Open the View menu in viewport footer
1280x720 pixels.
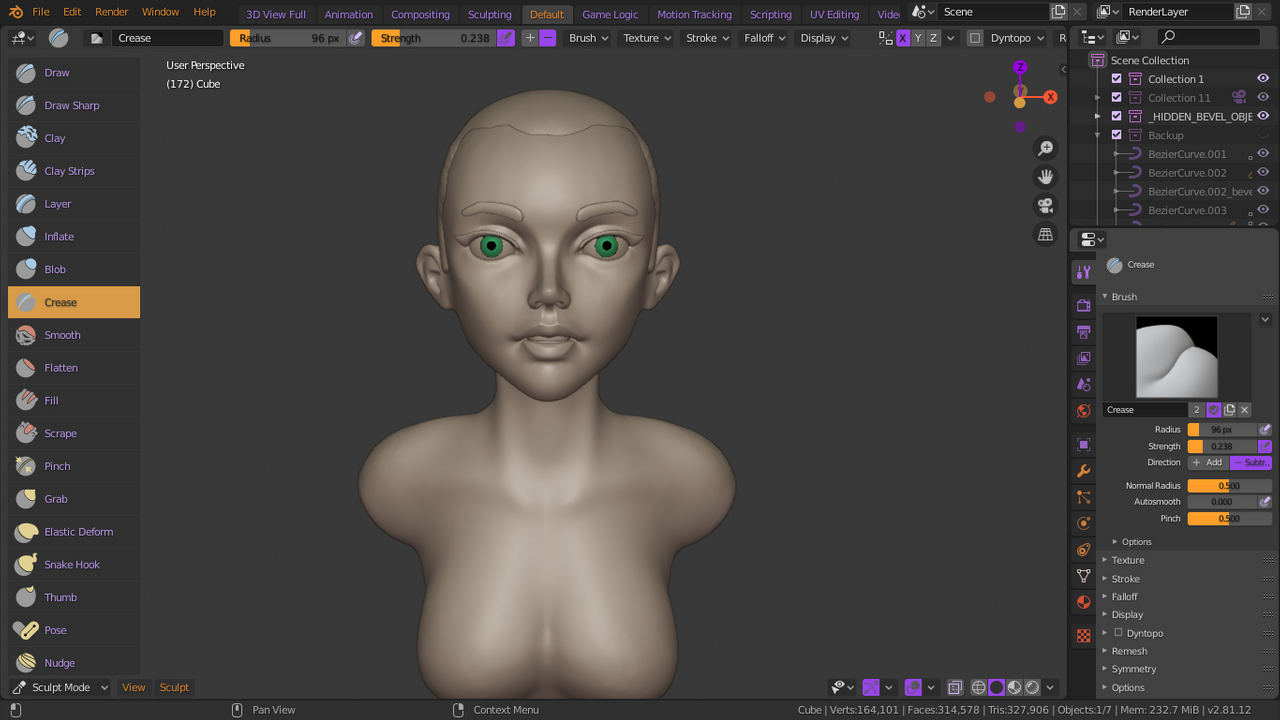(x=133, y=687)
